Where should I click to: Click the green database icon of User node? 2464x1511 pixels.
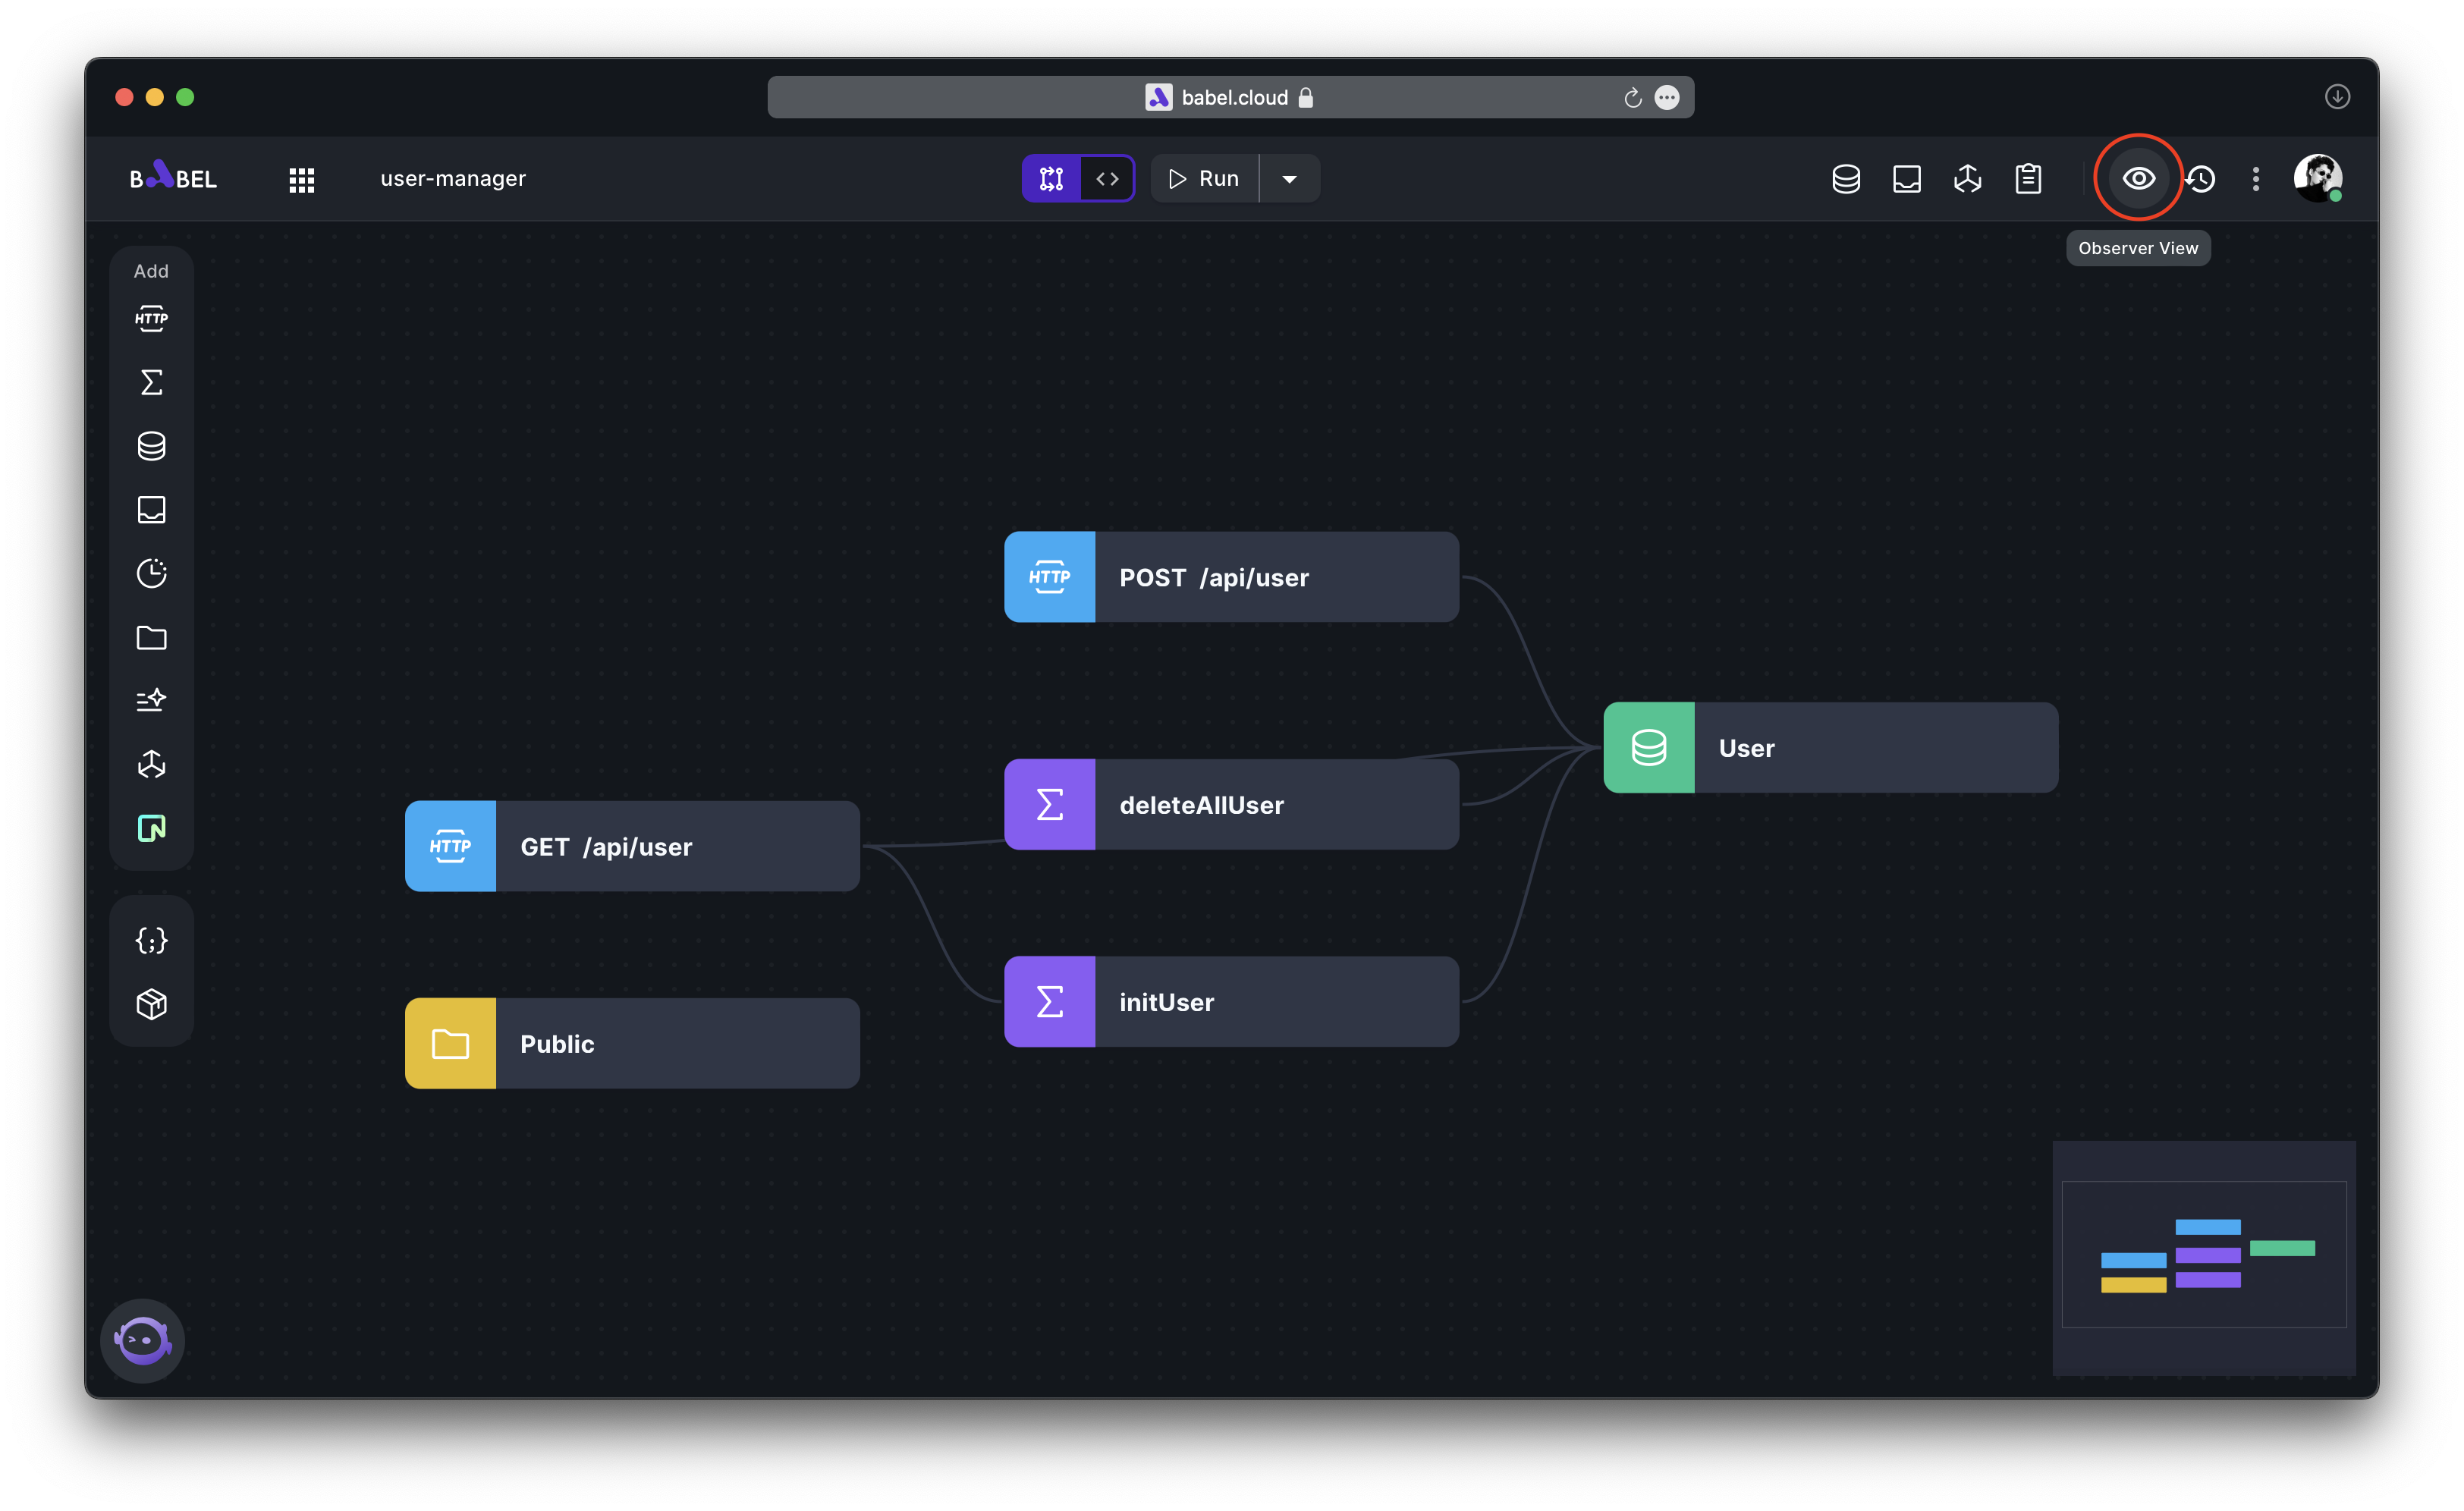coord(1649,748)
